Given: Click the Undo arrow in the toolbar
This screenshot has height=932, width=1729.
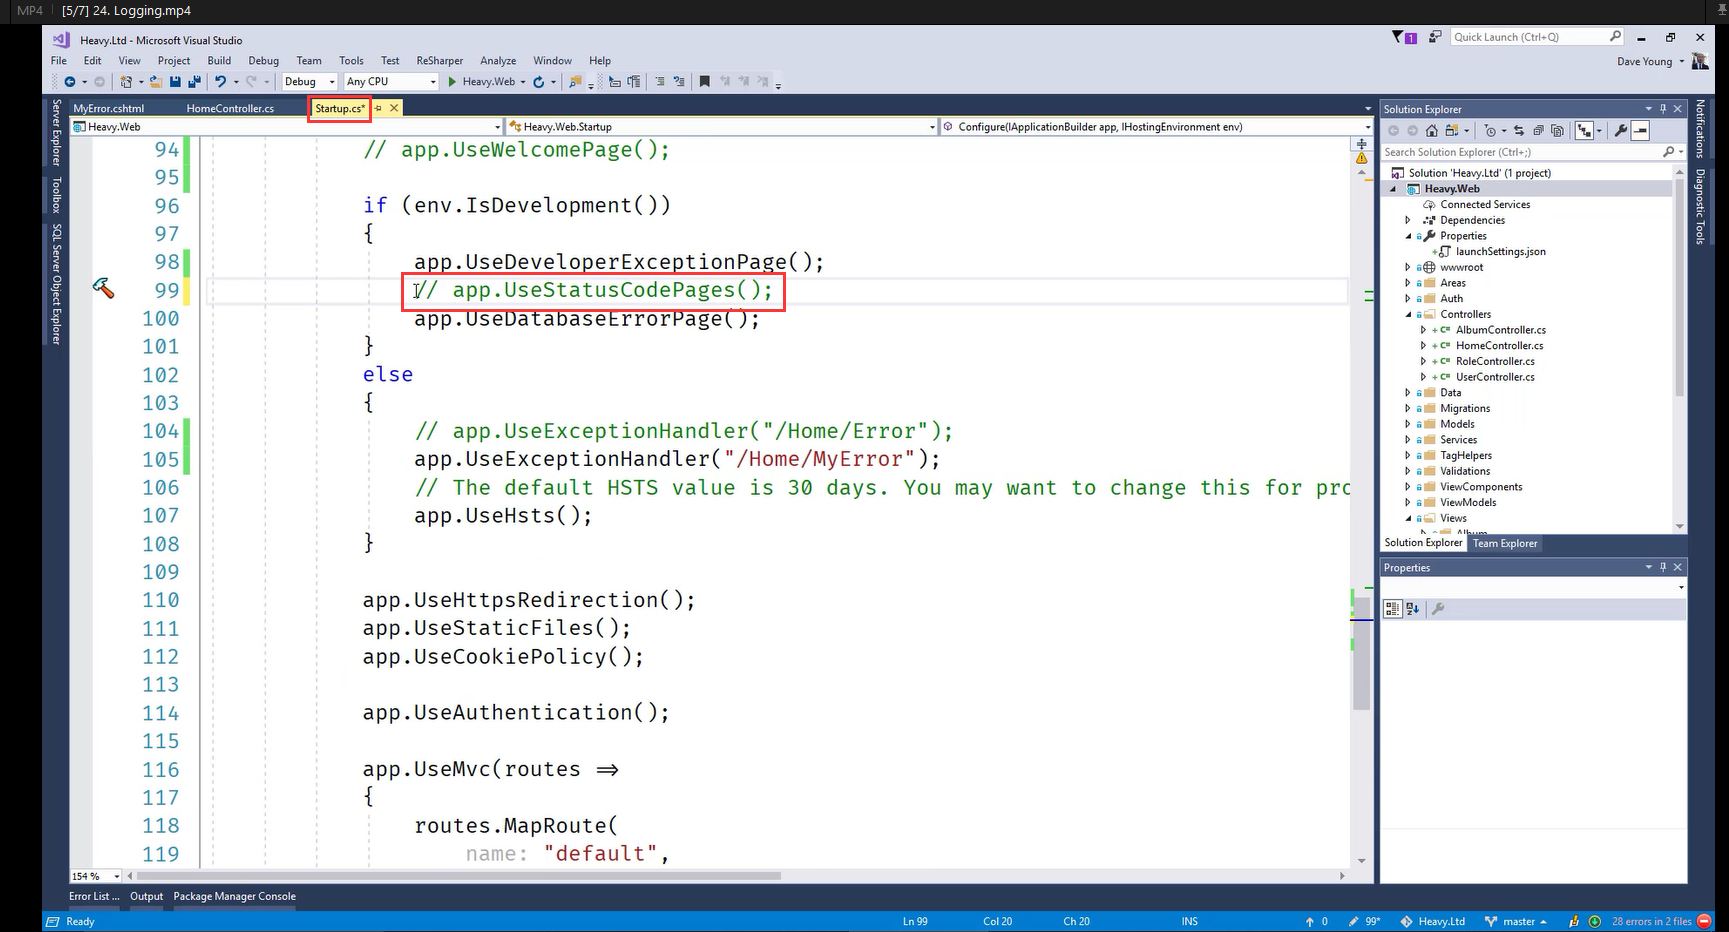Looking at the screenshot, I should (221, 82).
